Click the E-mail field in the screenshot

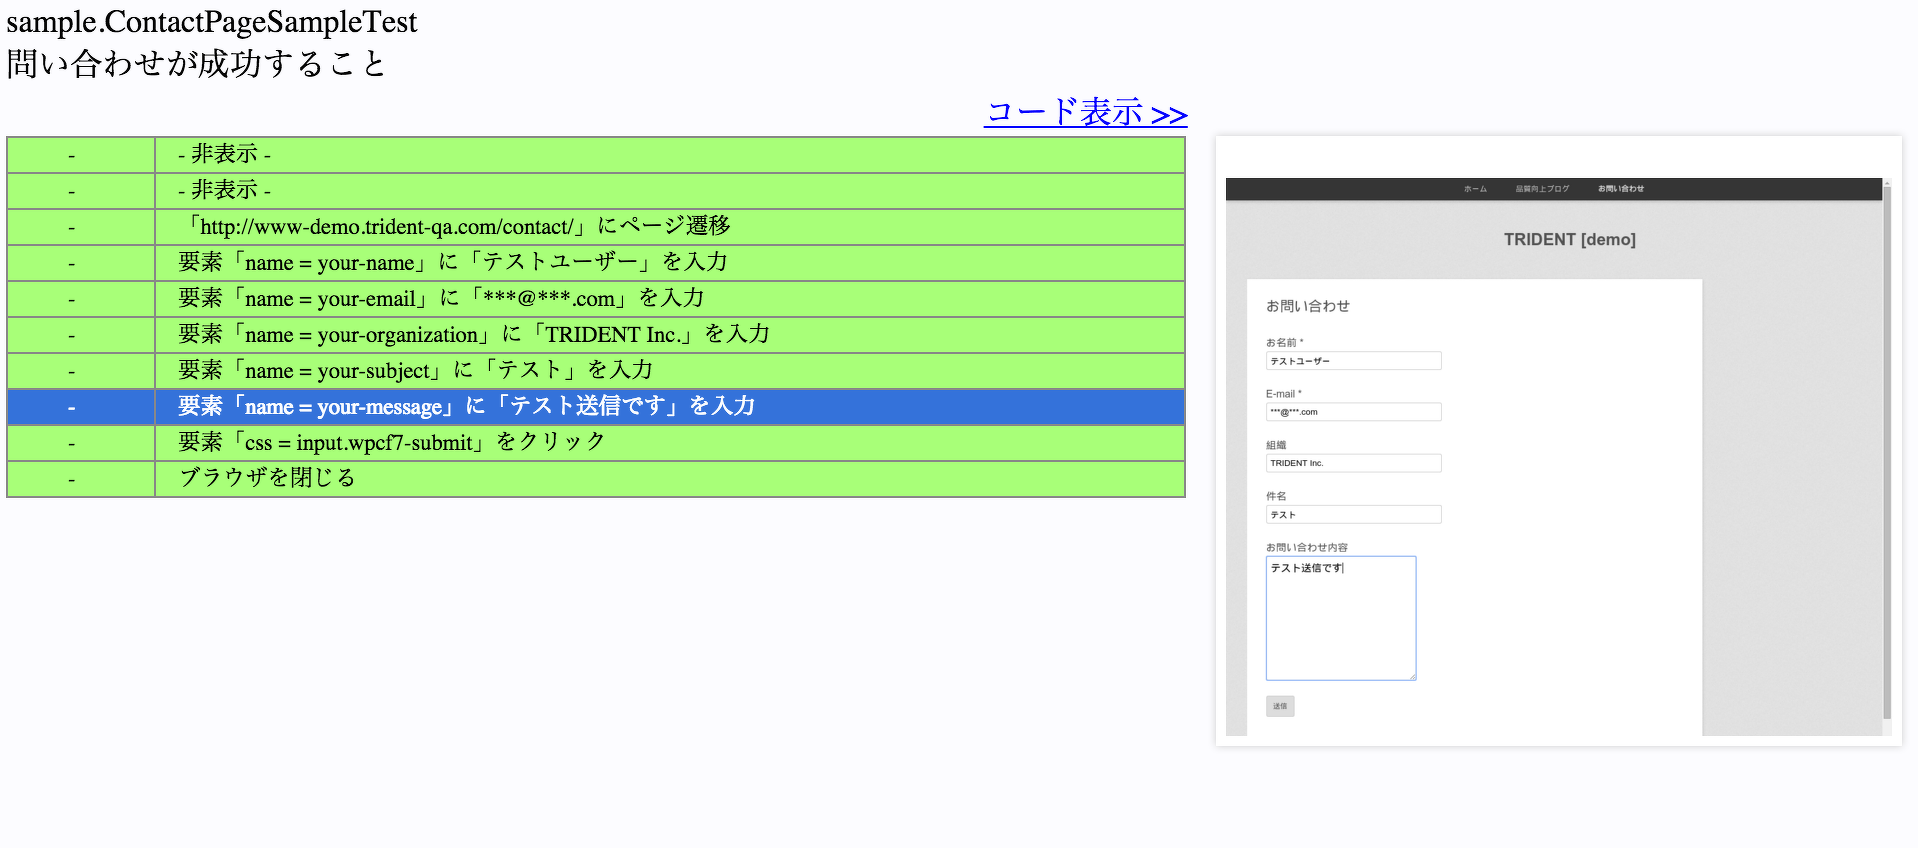pyautogui.click(x=1353, y=412)
